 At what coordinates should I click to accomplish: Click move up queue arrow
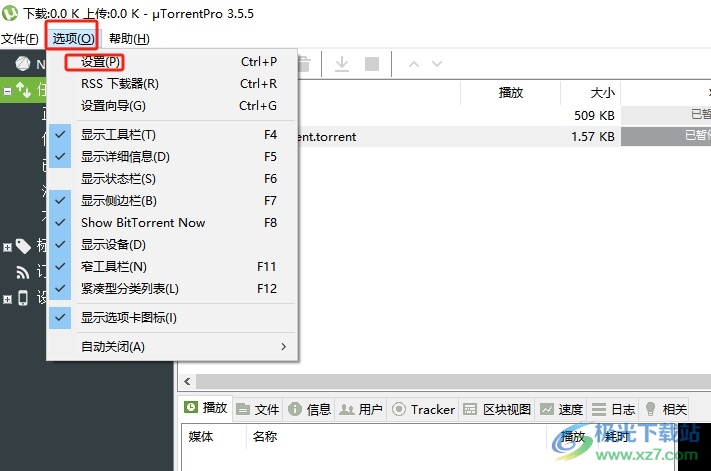coord(414,64)
